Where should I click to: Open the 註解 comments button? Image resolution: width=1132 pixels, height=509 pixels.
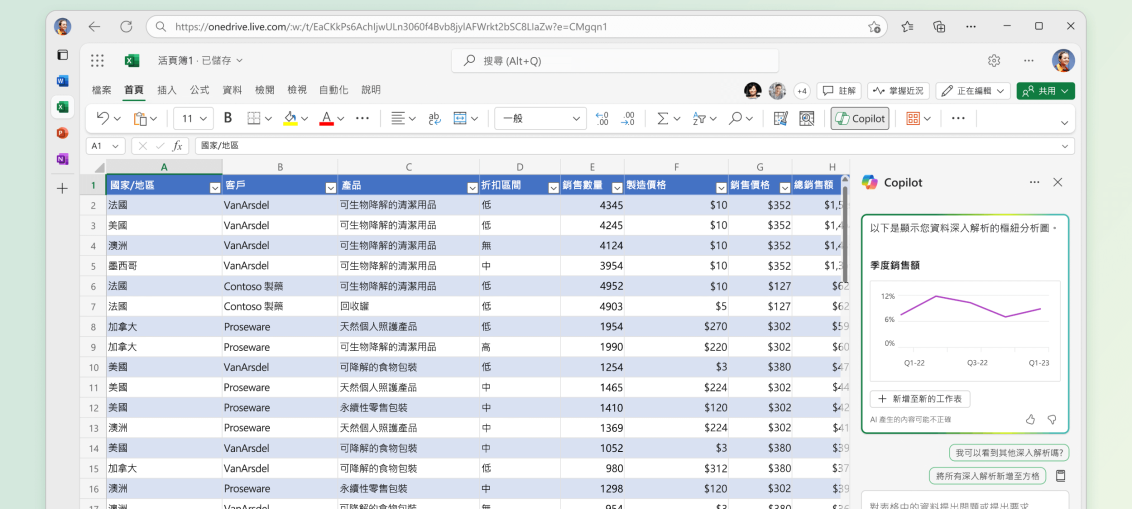click(x=839, y=91)
